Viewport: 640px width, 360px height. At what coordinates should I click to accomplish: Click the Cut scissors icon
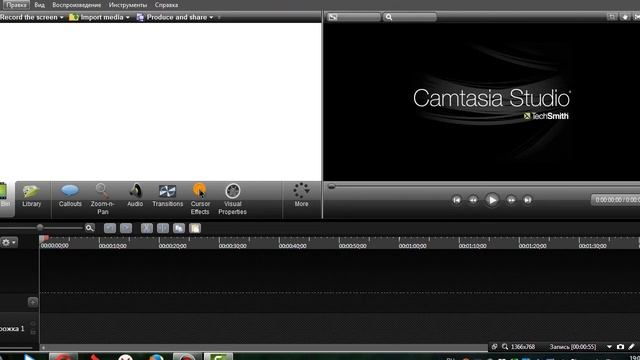point(147,228)
